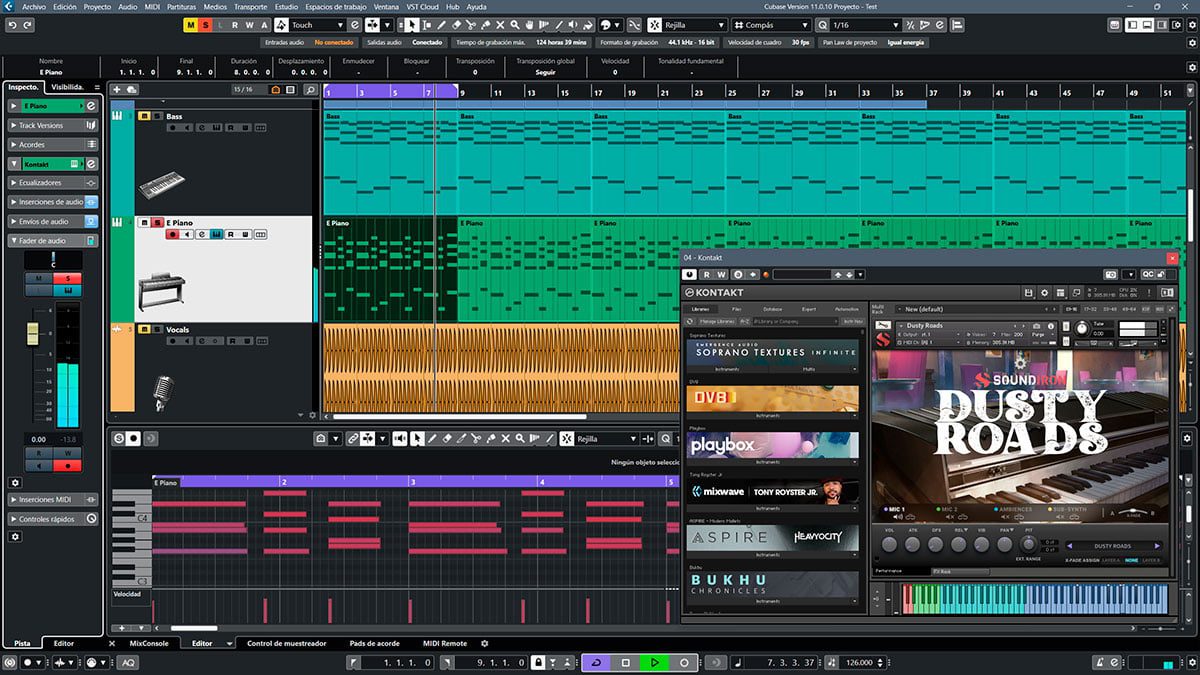The width and height of the screenshot is (1200, 675).
Task: Select Kontakt track in inspector
Action: [52, 163]
